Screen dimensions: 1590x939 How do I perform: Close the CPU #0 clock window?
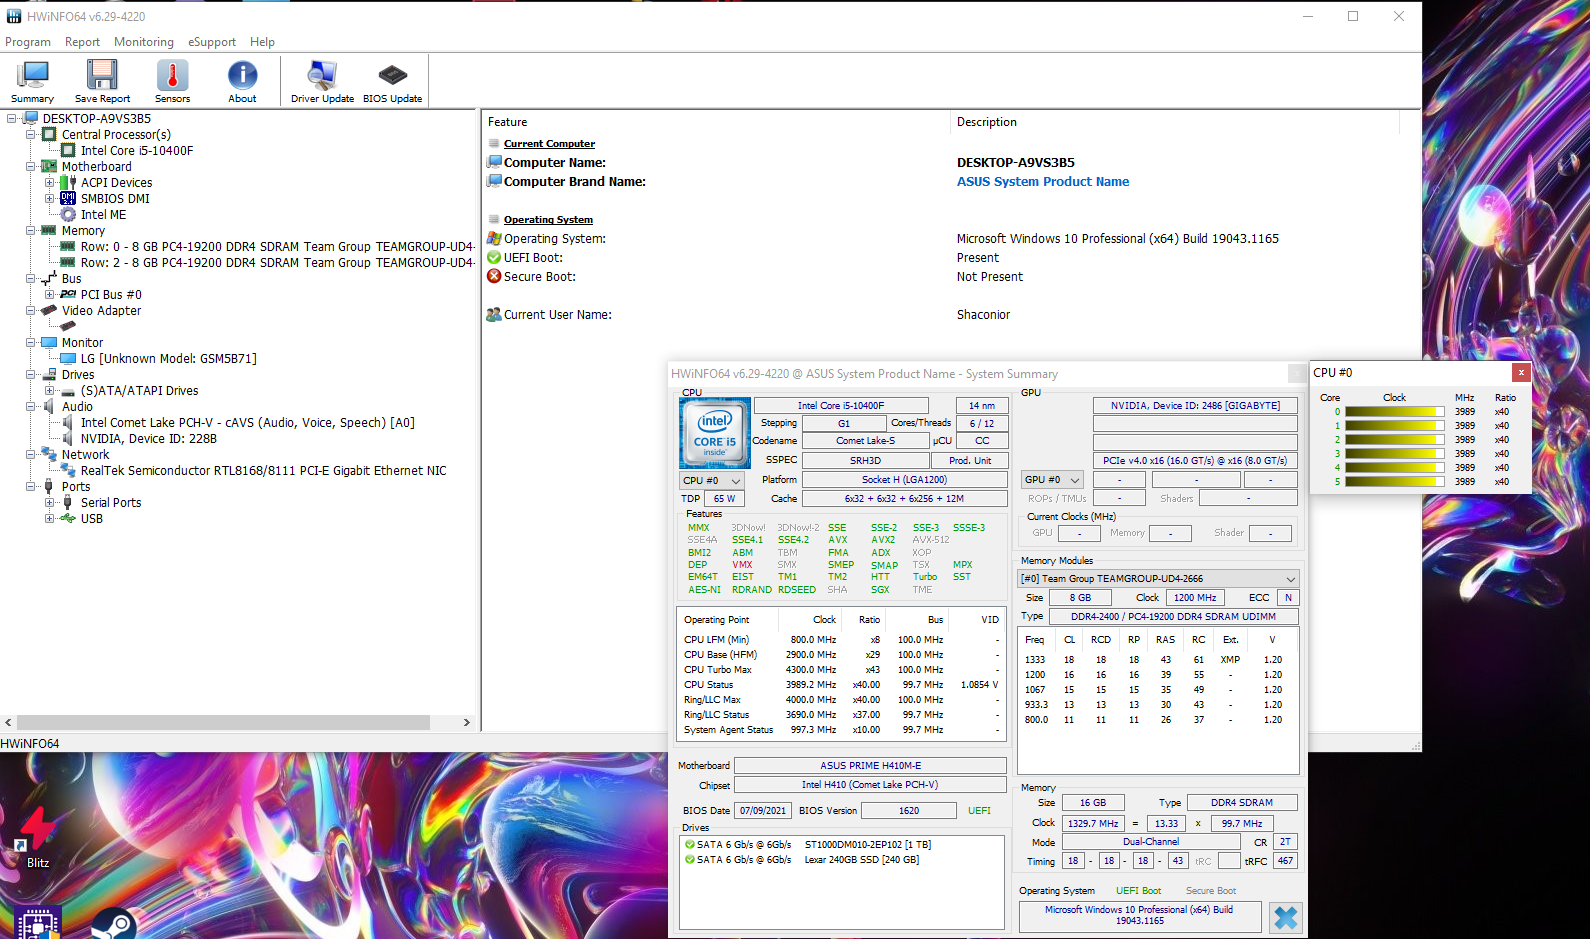(1520, 372)
